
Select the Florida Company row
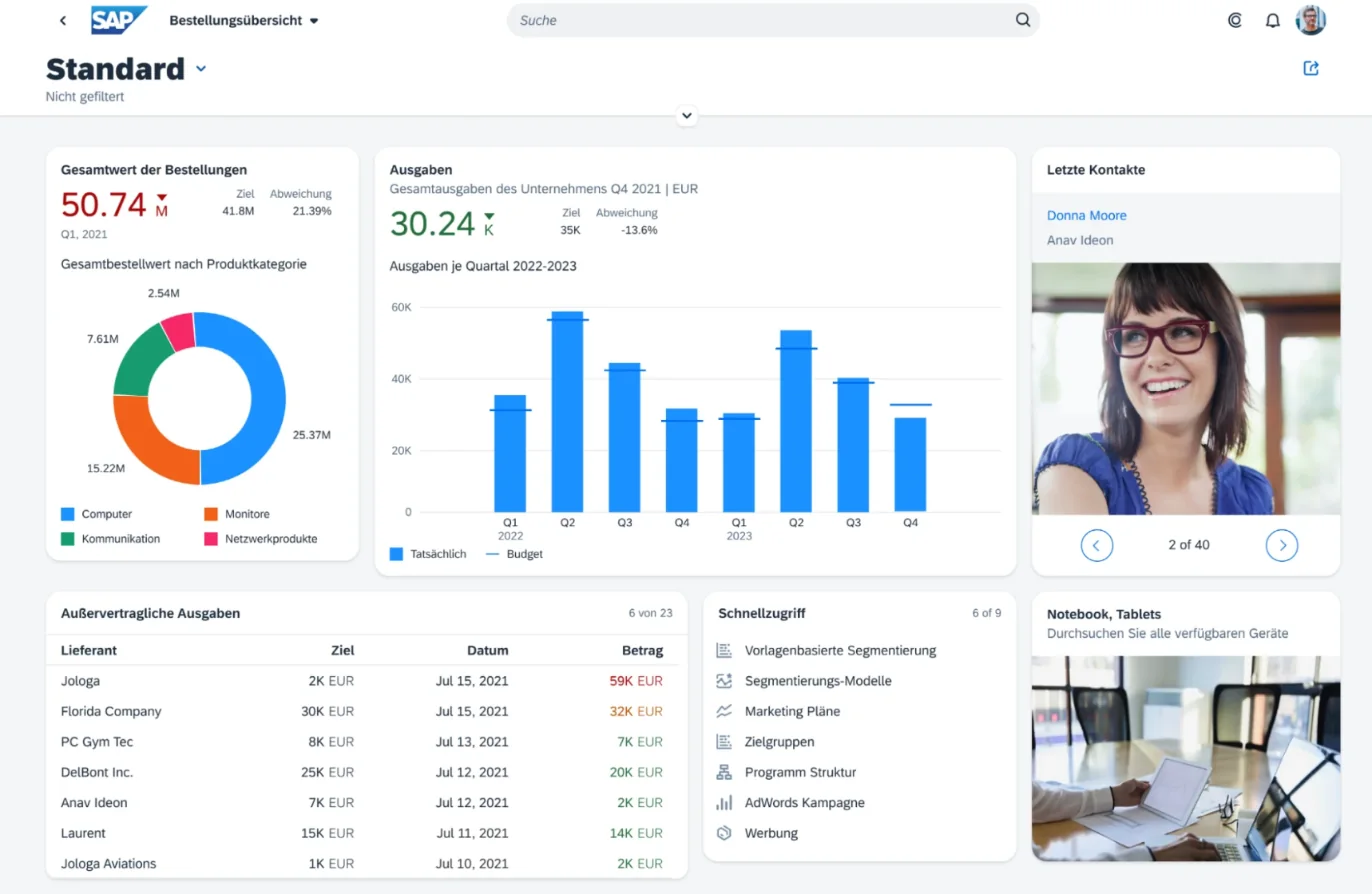[x=367, y=711]
